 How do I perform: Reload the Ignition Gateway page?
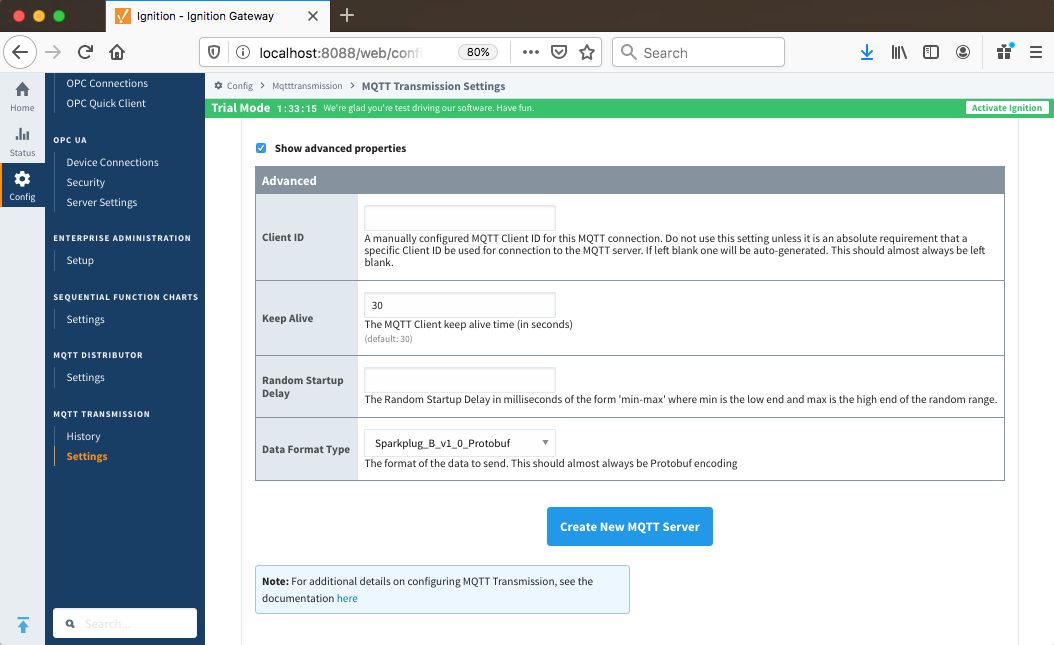[85, 52]
